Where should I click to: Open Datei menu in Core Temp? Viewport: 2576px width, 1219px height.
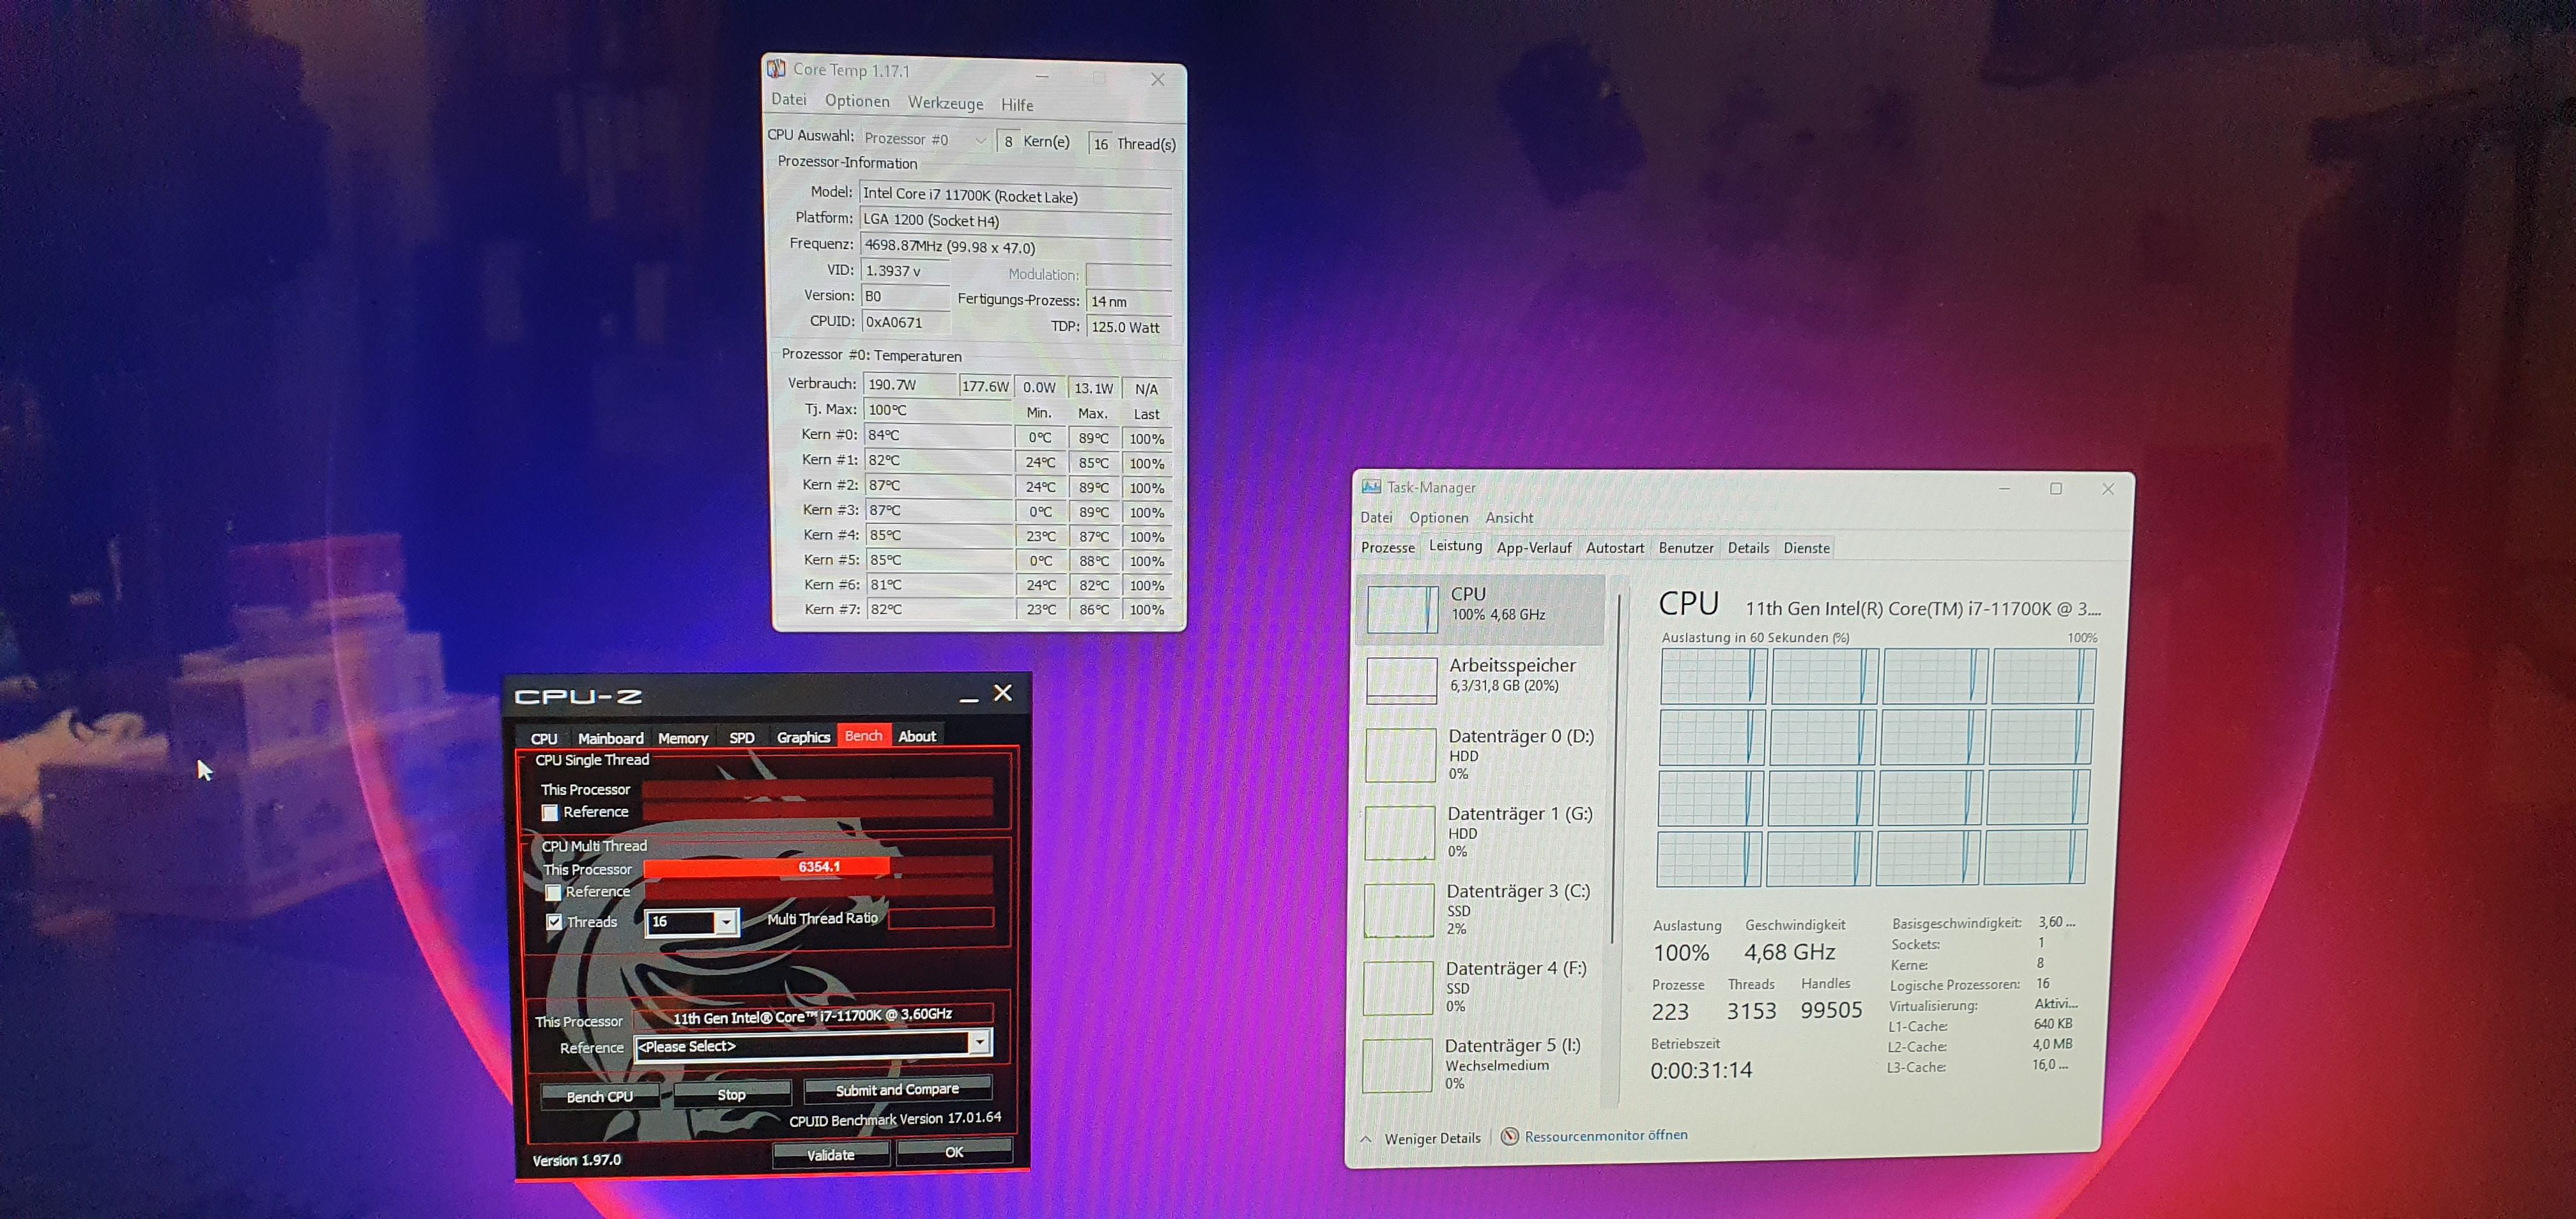(x=788, y=99)
